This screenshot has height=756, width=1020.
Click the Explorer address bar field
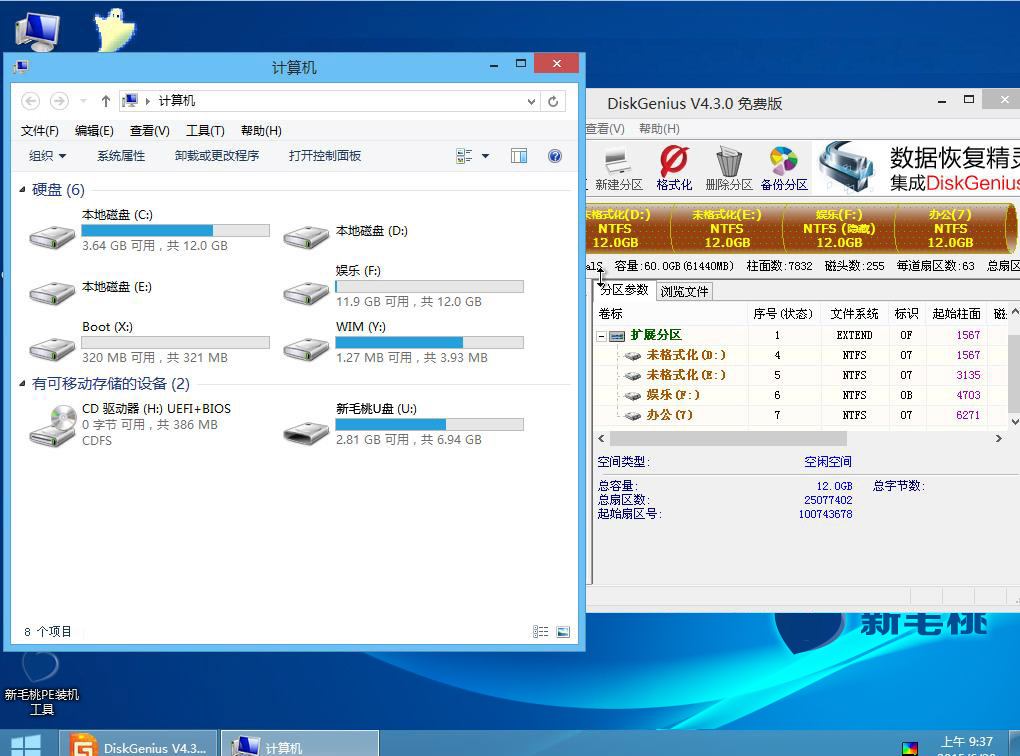pos(329,101)
